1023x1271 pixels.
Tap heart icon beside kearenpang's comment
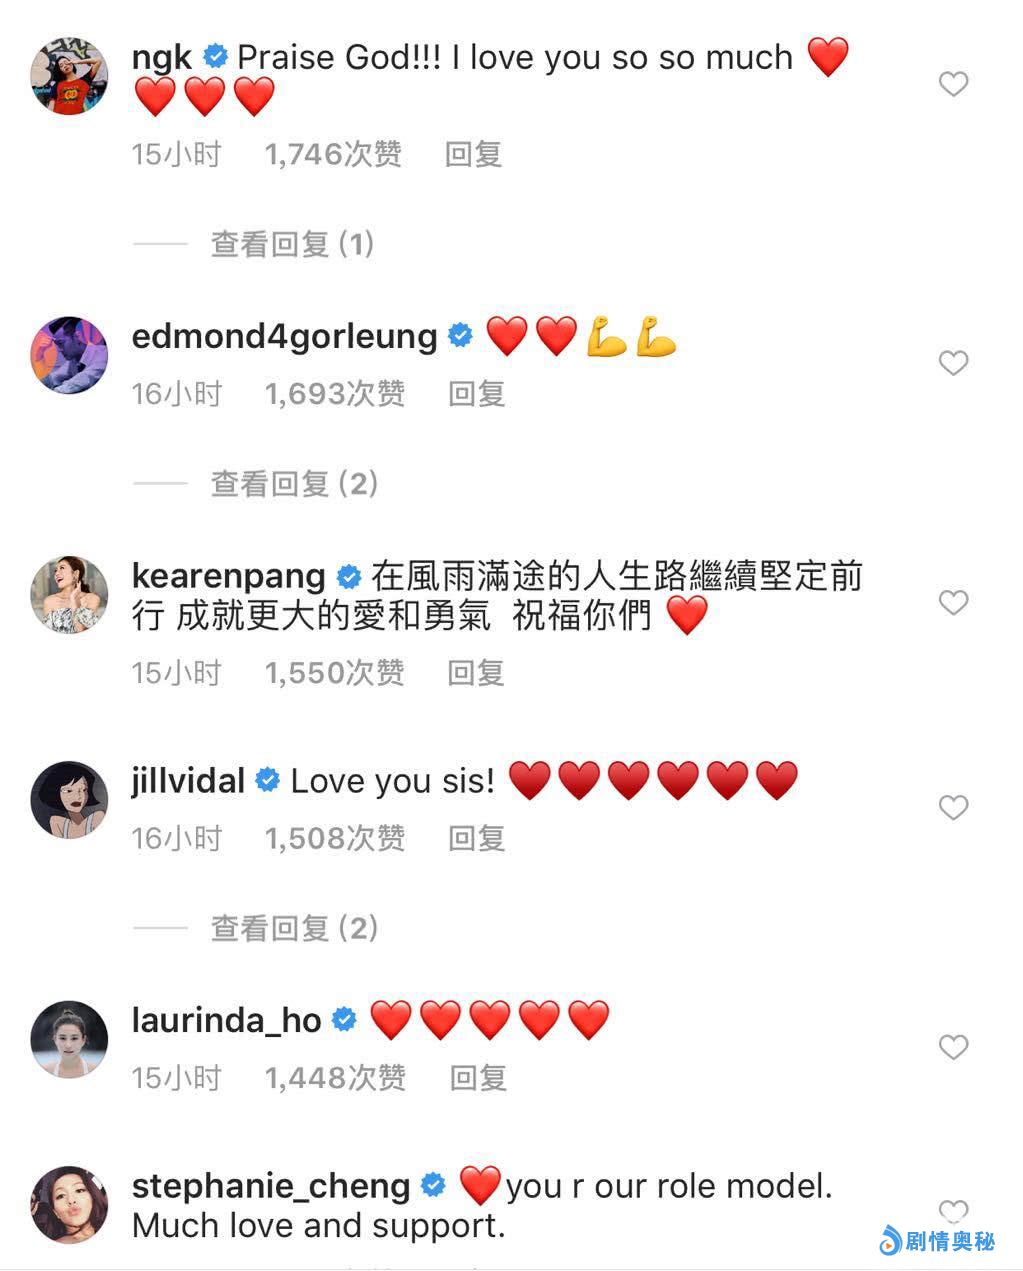953,603
